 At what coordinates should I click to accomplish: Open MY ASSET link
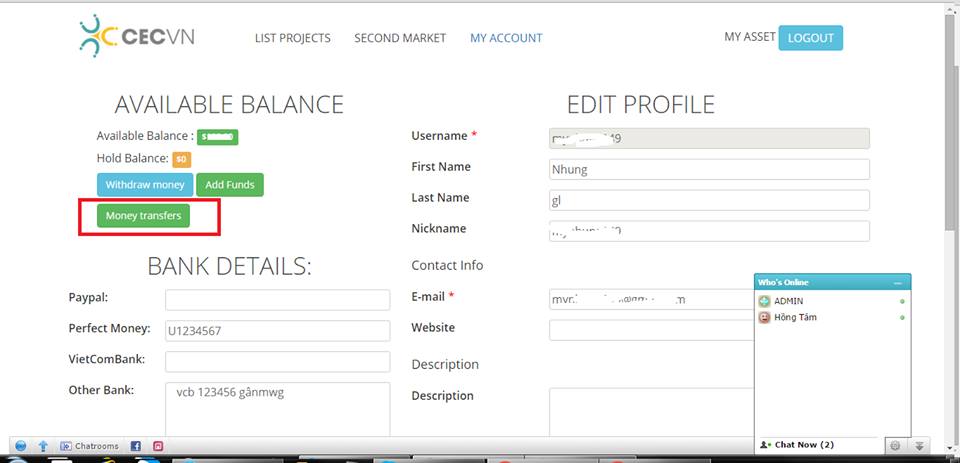[750, 37]
